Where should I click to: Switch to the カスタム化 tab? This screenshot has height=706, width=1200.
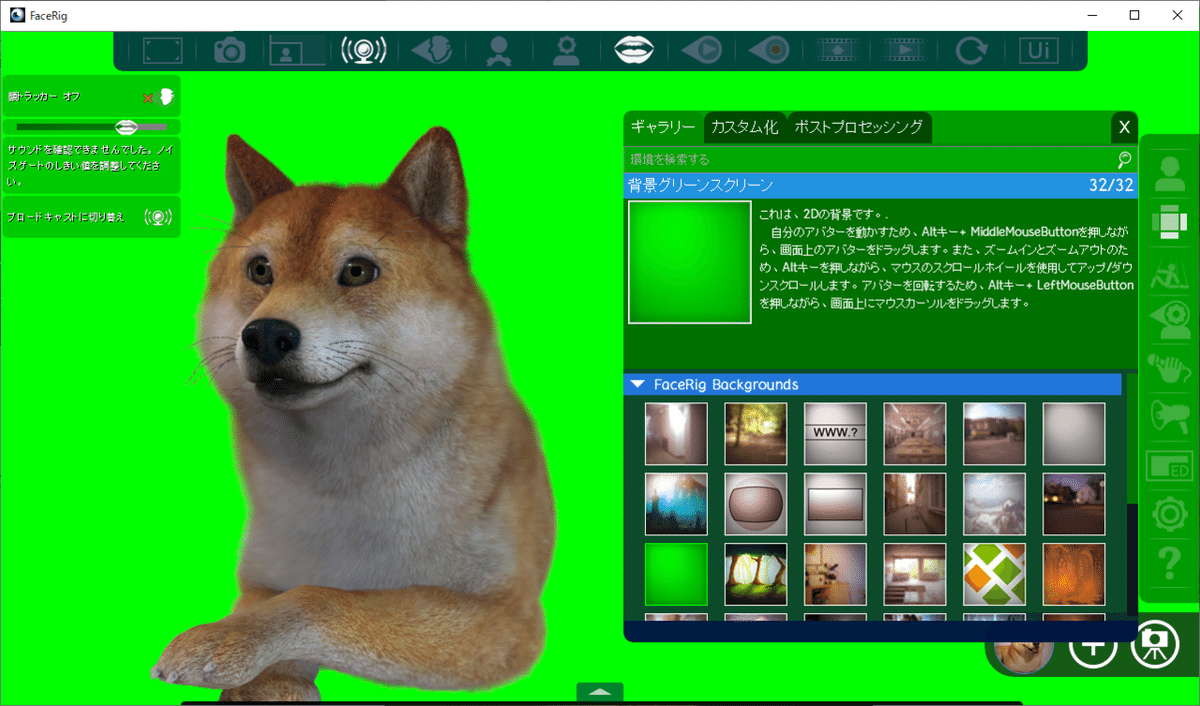743,127
